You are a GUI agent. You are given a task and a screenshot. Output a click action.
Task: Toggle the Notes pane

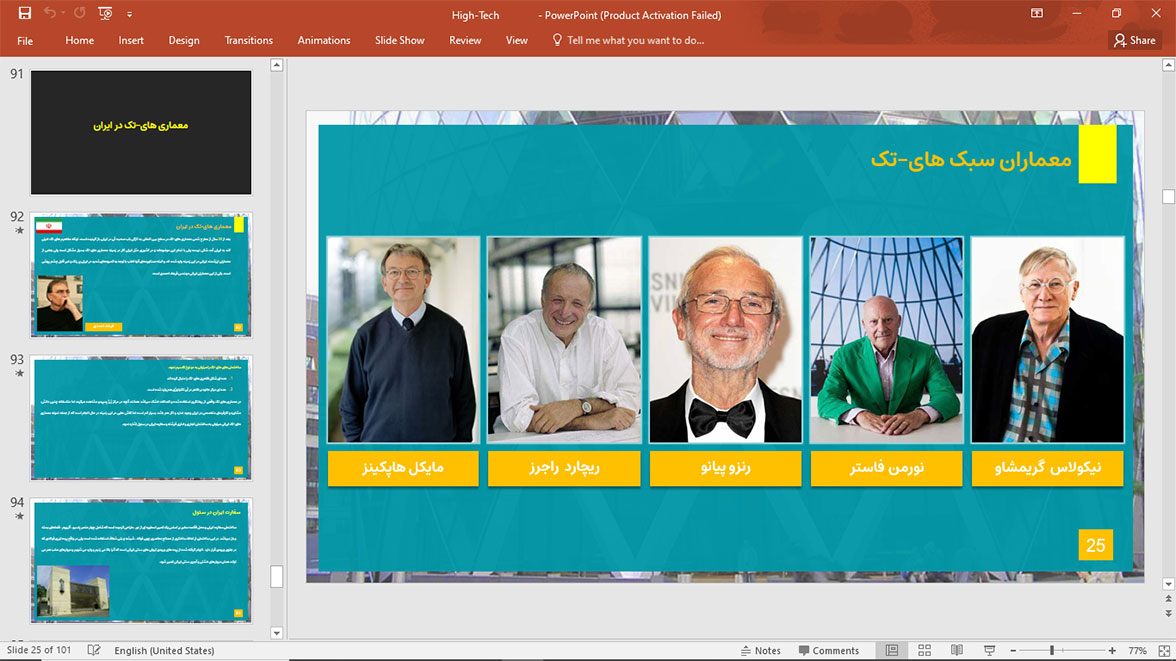pos(760,650)
